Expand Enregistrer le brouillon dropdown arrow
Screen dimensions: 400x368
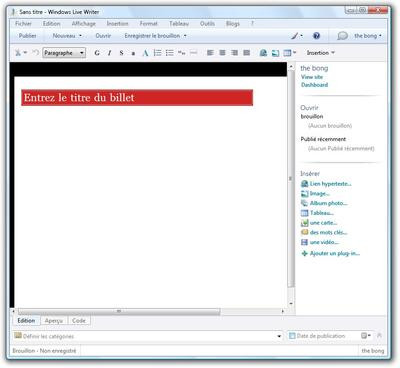(185, 36)
